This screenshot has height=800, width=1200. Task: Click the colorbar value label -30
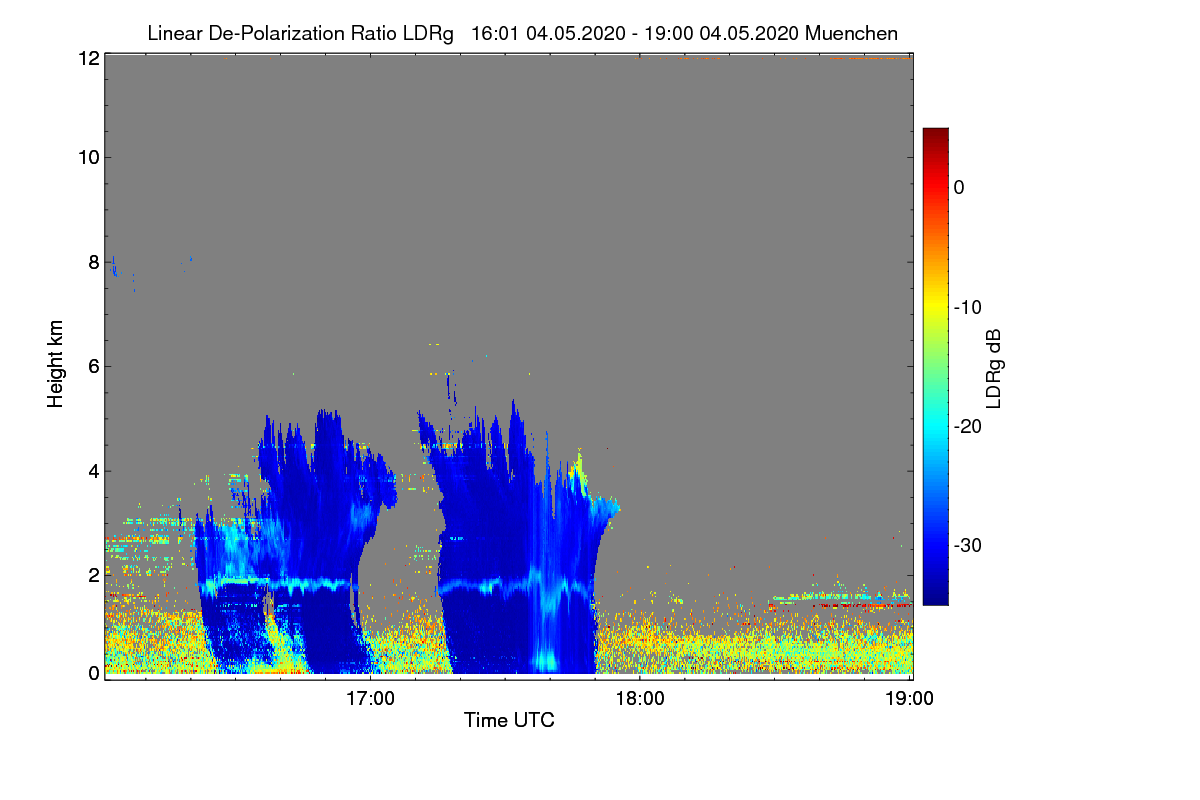click(968, 546)
